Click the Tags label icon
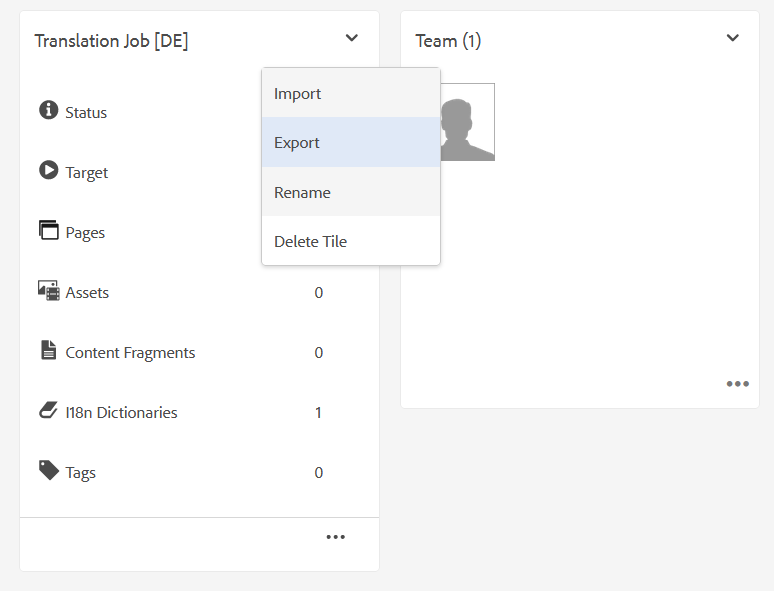774x591 pixels. [48, 470]
